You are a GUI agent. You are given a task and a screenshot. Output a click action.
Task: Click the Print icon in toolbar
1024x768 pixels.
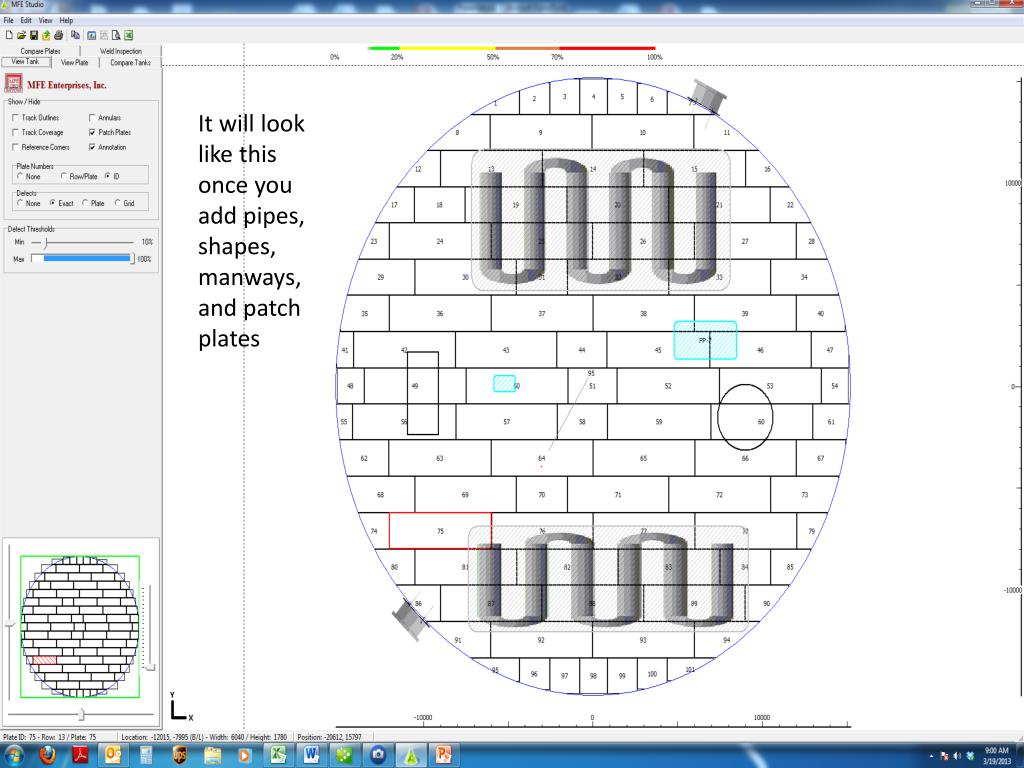[58, 34]
